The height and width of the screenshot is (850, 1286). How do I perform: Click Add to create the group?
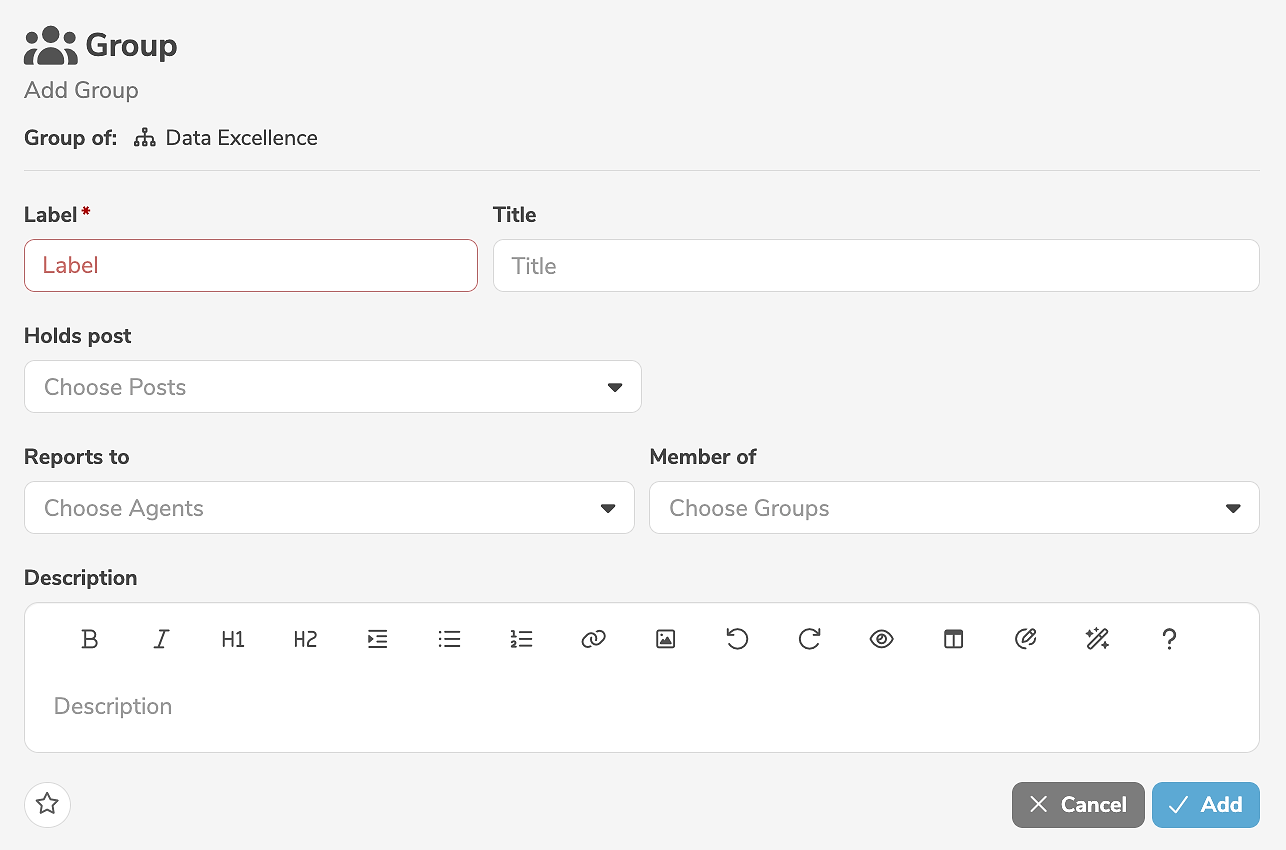[1205, 805]
